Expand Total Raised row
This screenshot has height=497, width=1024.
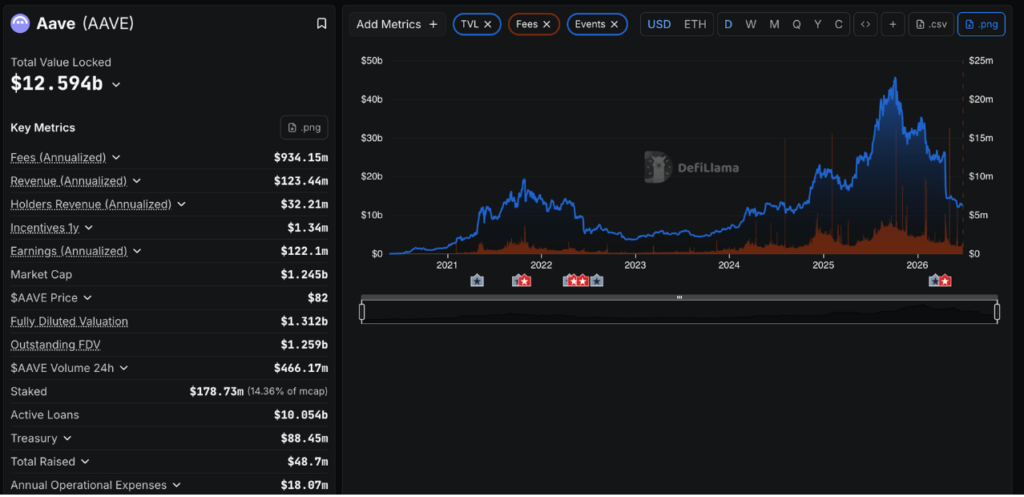tap(85, 462)
